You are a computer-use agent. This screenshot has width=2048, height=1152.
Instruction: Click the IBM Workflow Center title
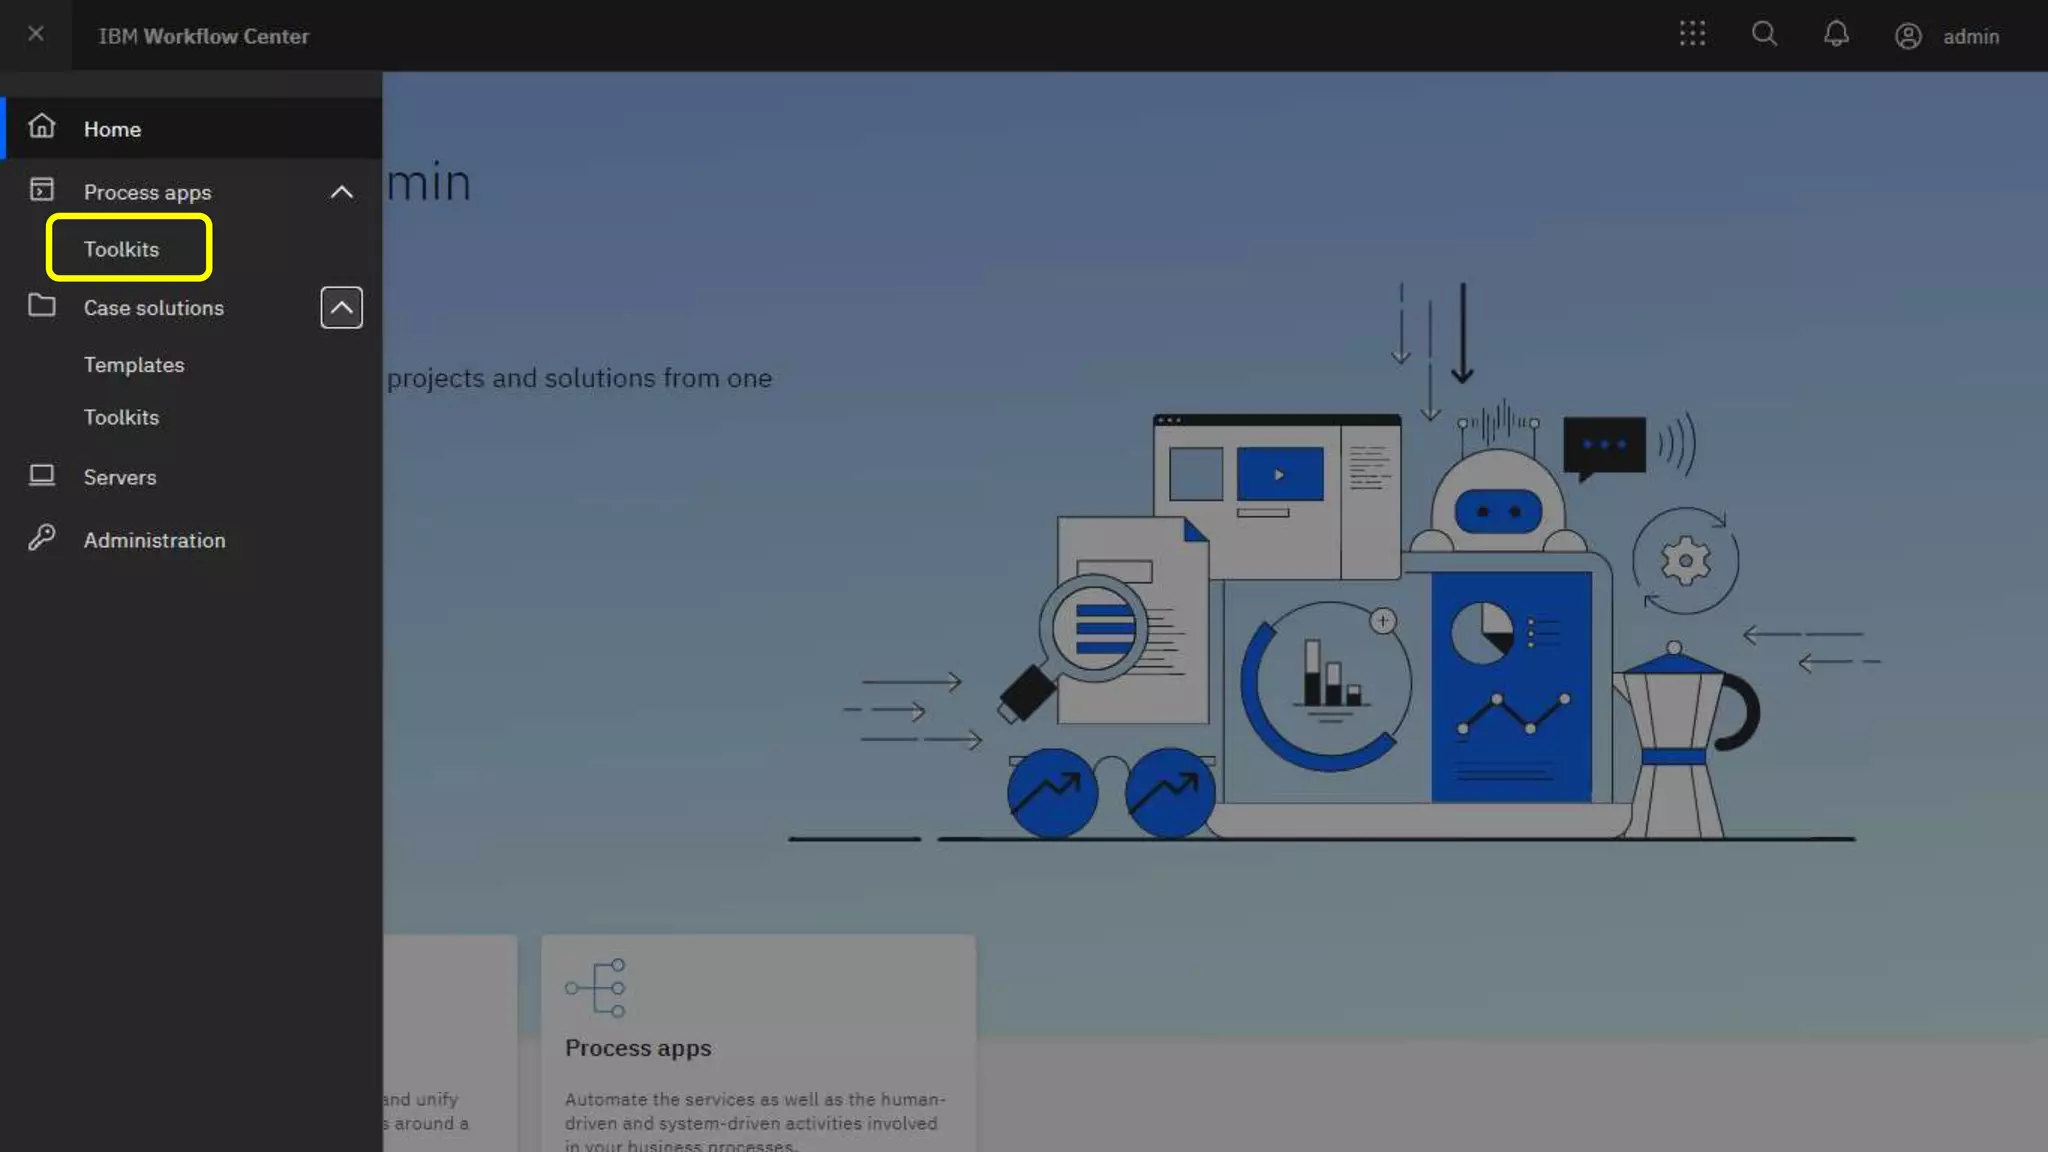(203, 36)
